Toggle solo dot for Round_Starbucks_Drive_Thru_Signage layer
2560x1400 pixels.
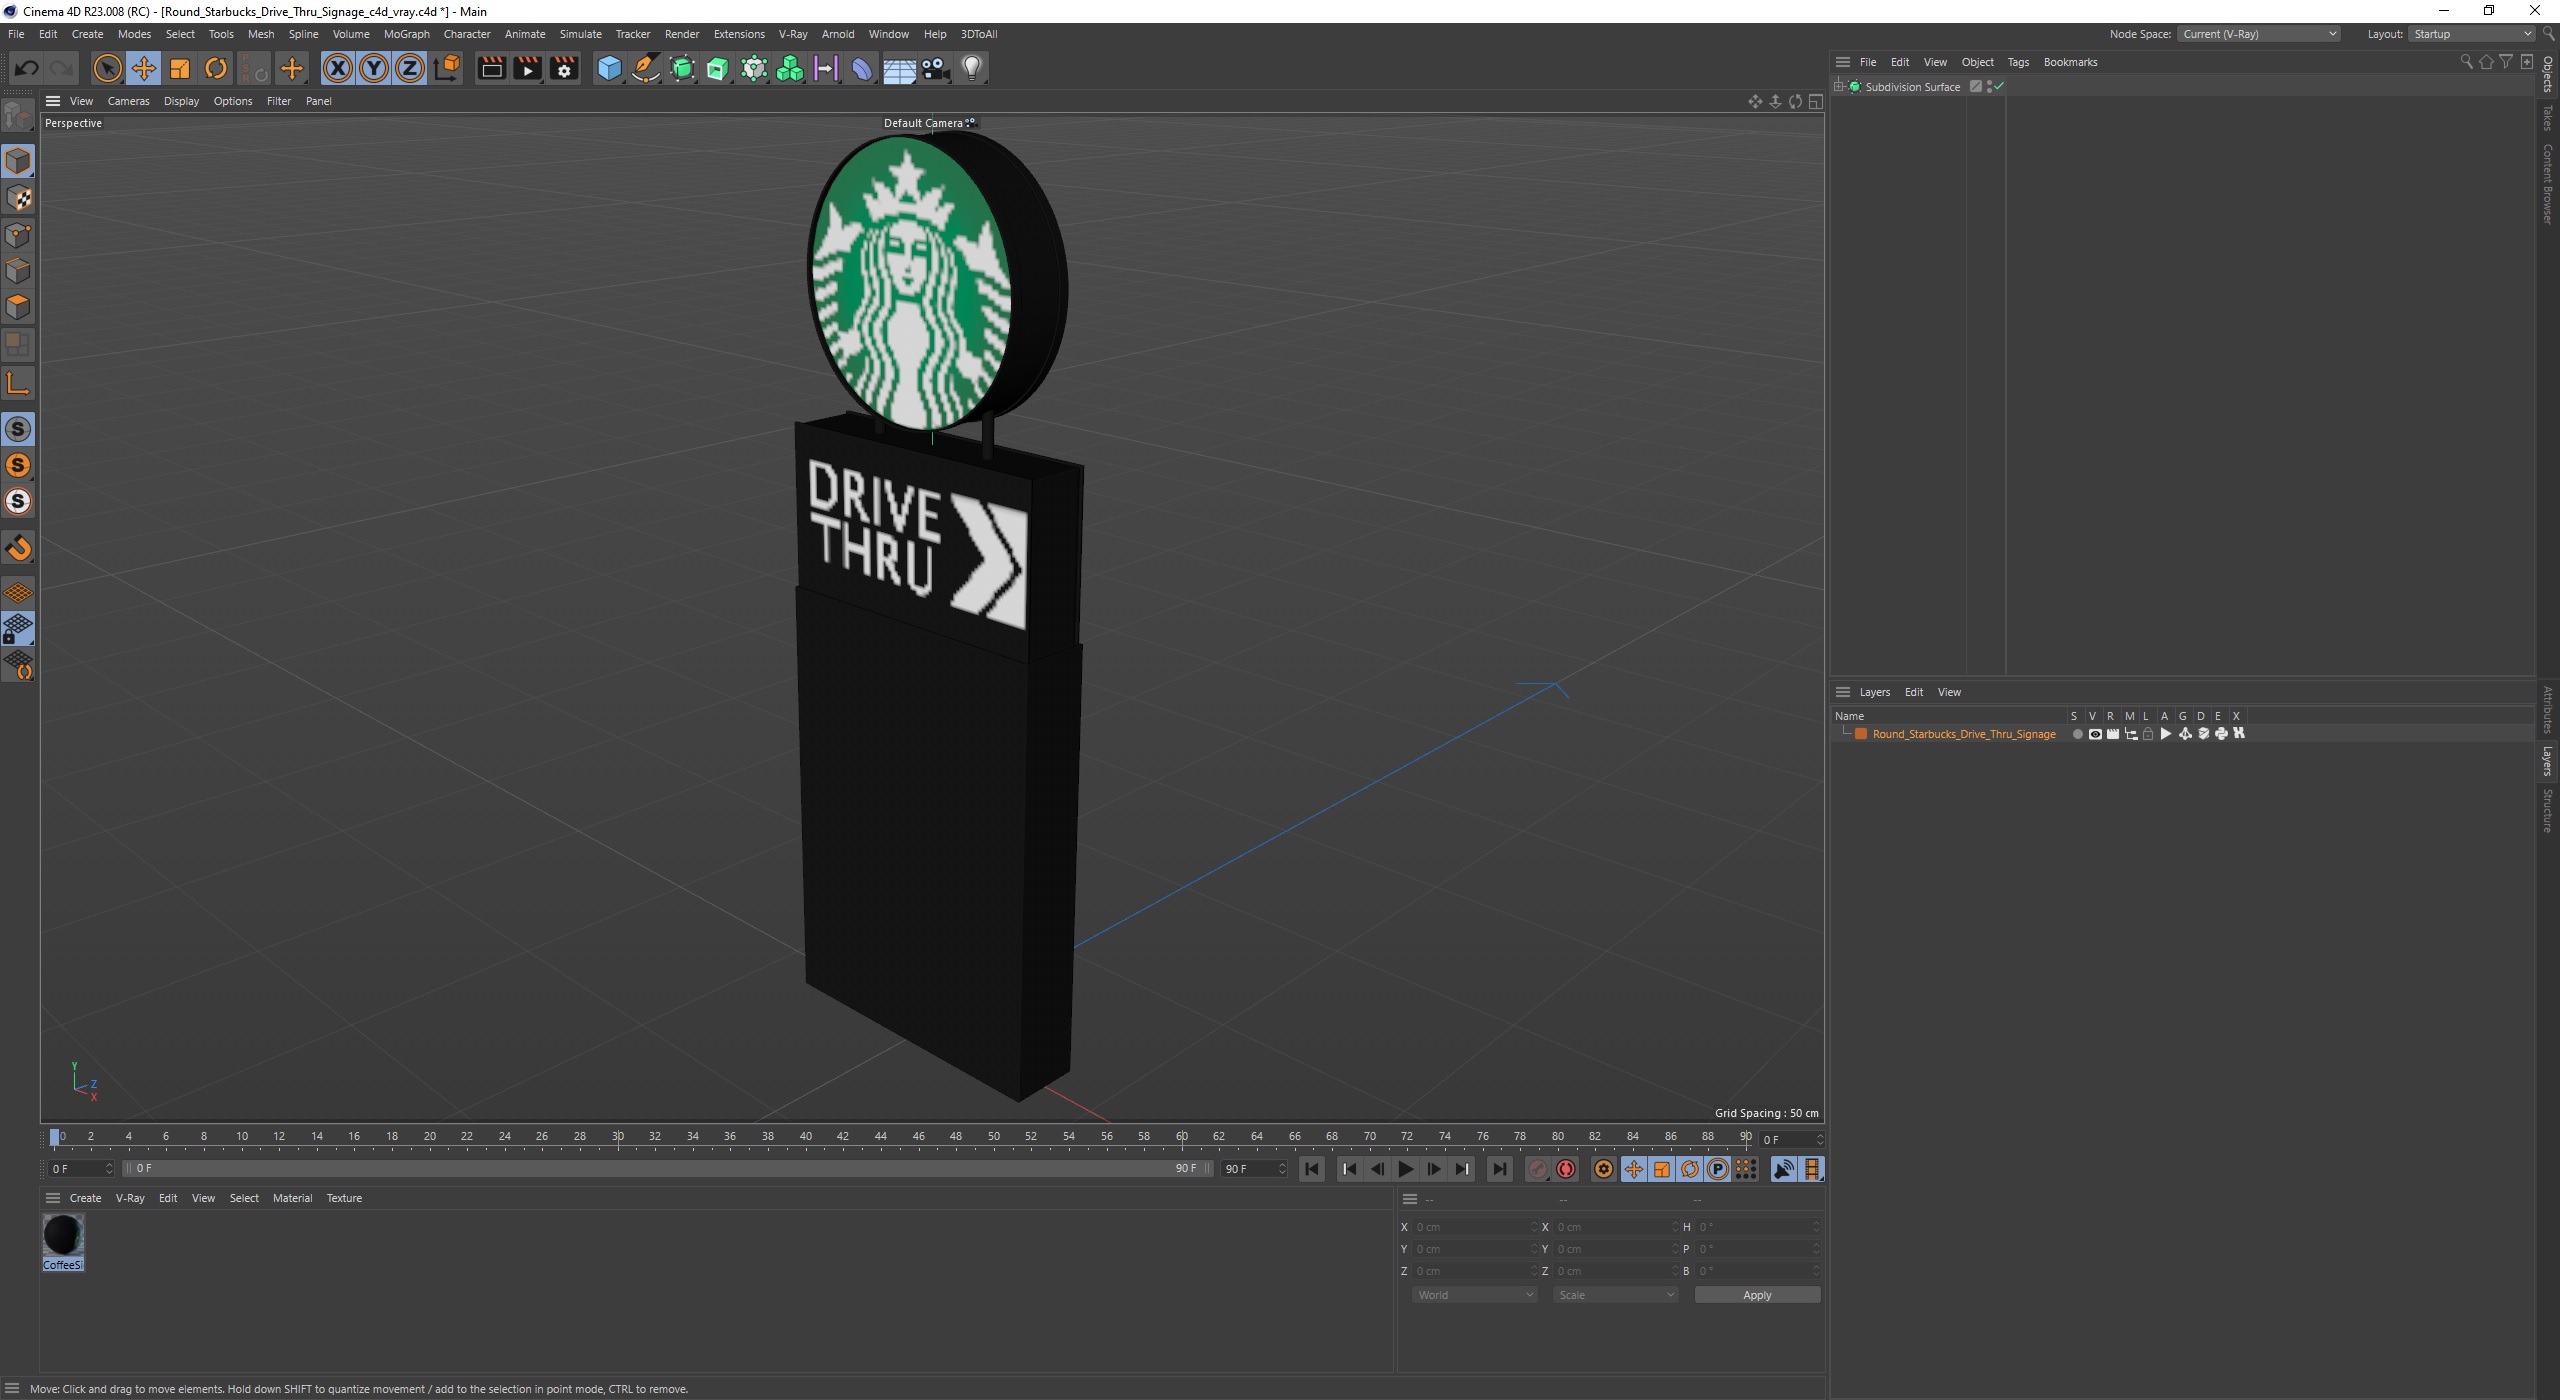(x=2077, y=734)
